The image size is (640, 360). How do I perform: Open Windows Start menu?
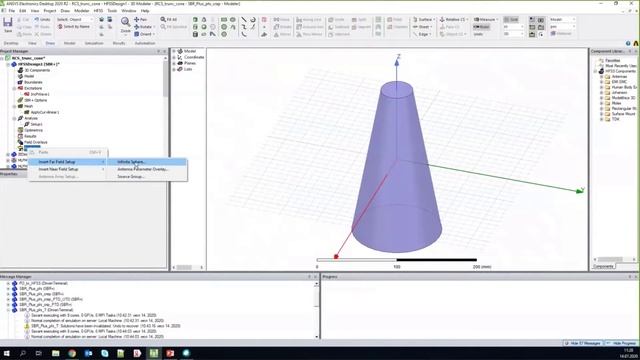click(x=7, y=353)
